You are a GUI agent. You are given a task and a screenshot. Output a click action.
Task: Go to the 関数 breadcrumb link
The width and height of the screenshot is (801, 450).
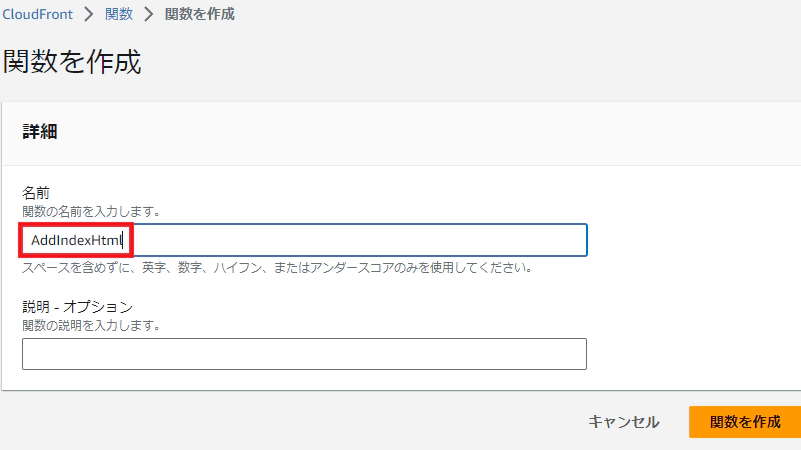(119, 15)
